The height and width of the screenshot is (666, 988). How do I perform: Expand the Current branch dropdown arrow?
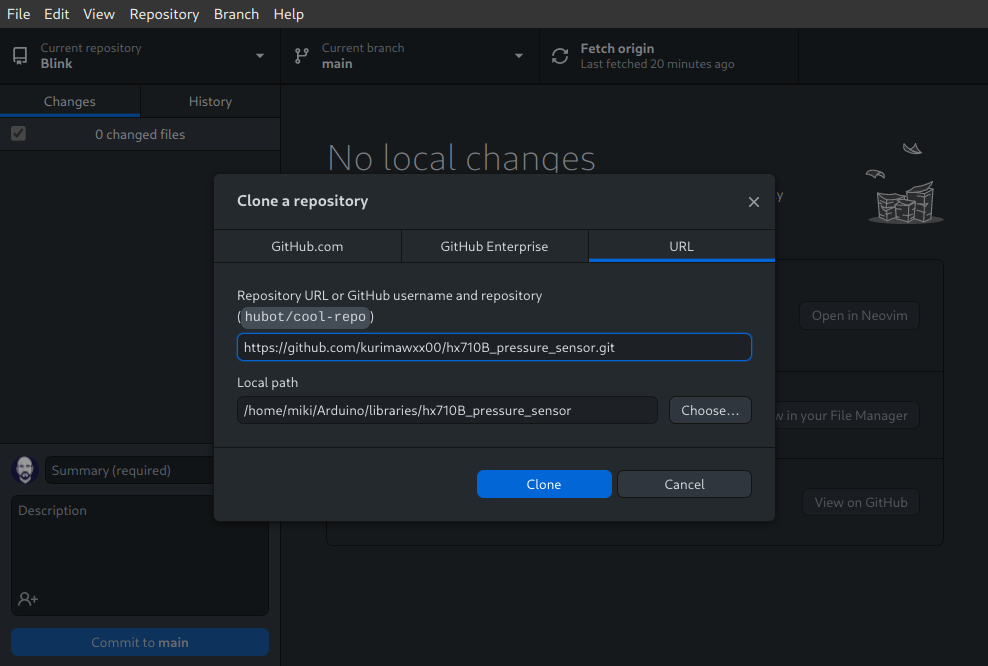tap(519, 56)
